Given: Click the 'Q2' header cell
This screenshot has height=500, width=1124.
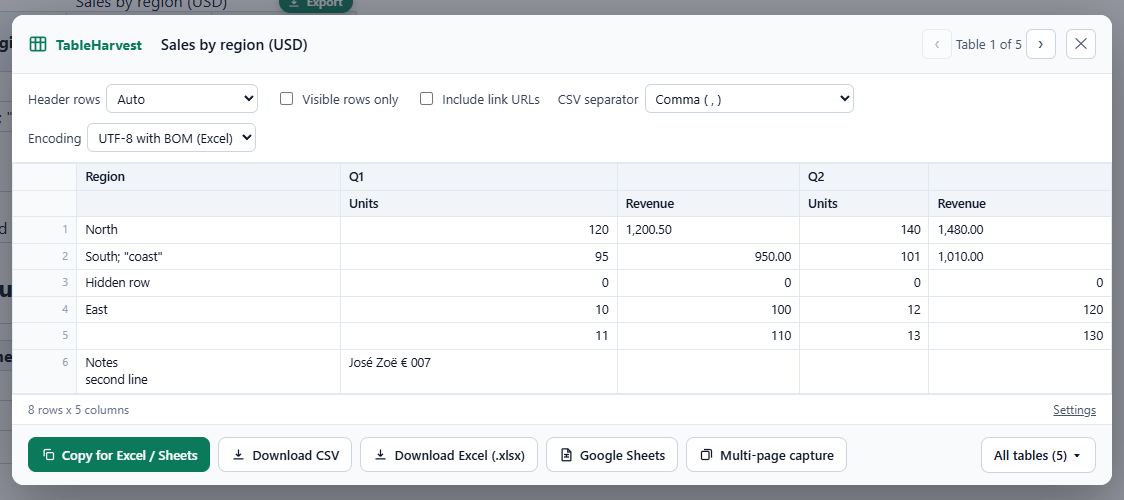Looking at the screenshot, I should (x=863, y=177).
